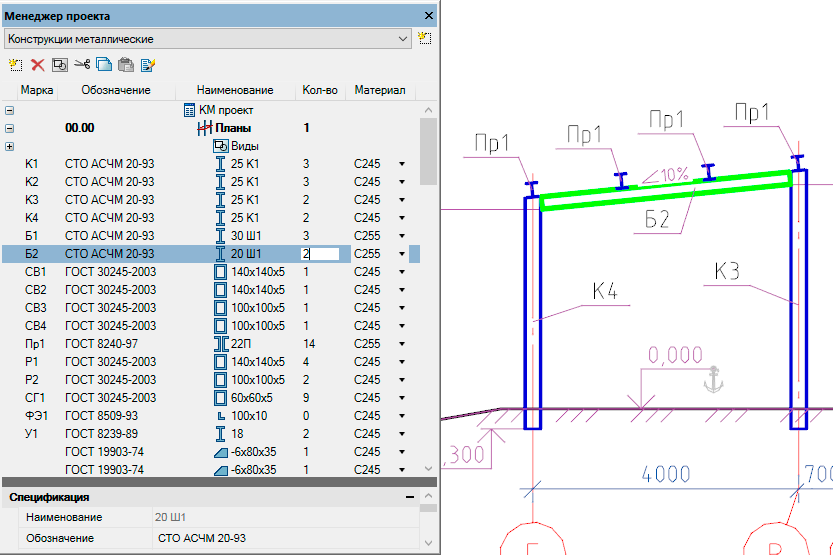Click the Материал column header
Screen dimensions: 833x555
380,90
